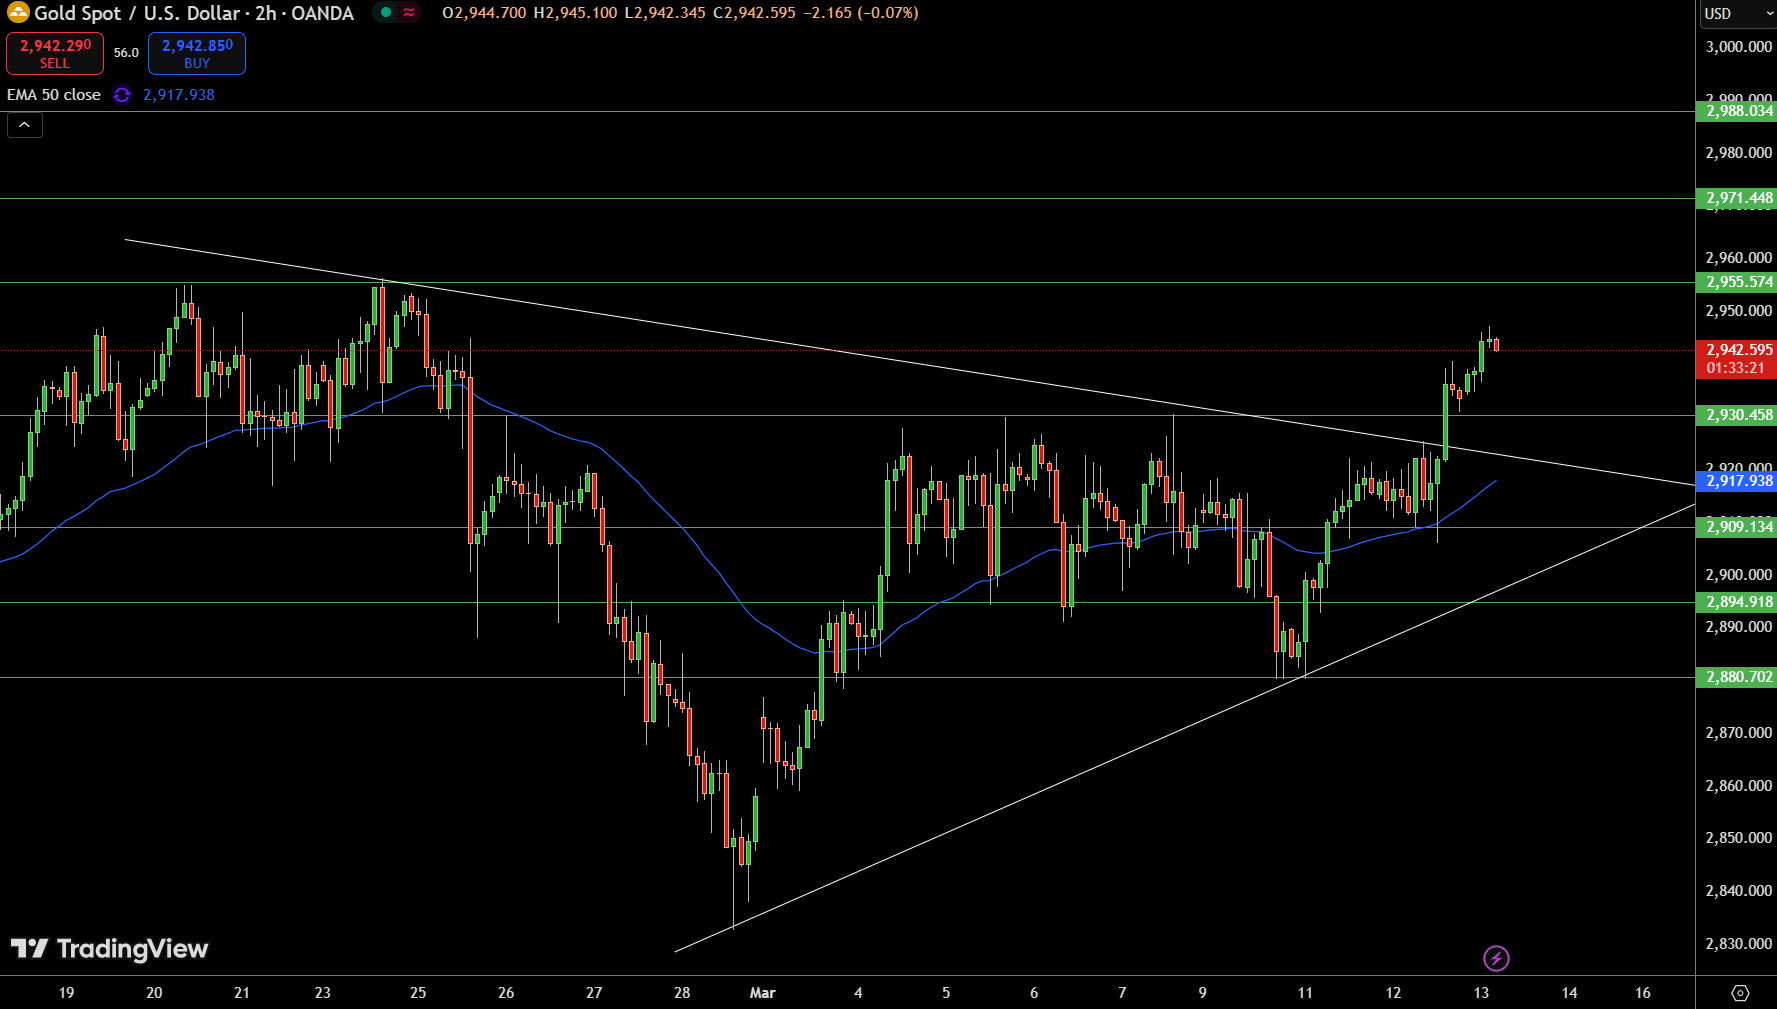The height and width of the screenshot is (1009, 1777).
Task: Open the purple lightning events icon
Action: pos(1496,959)
